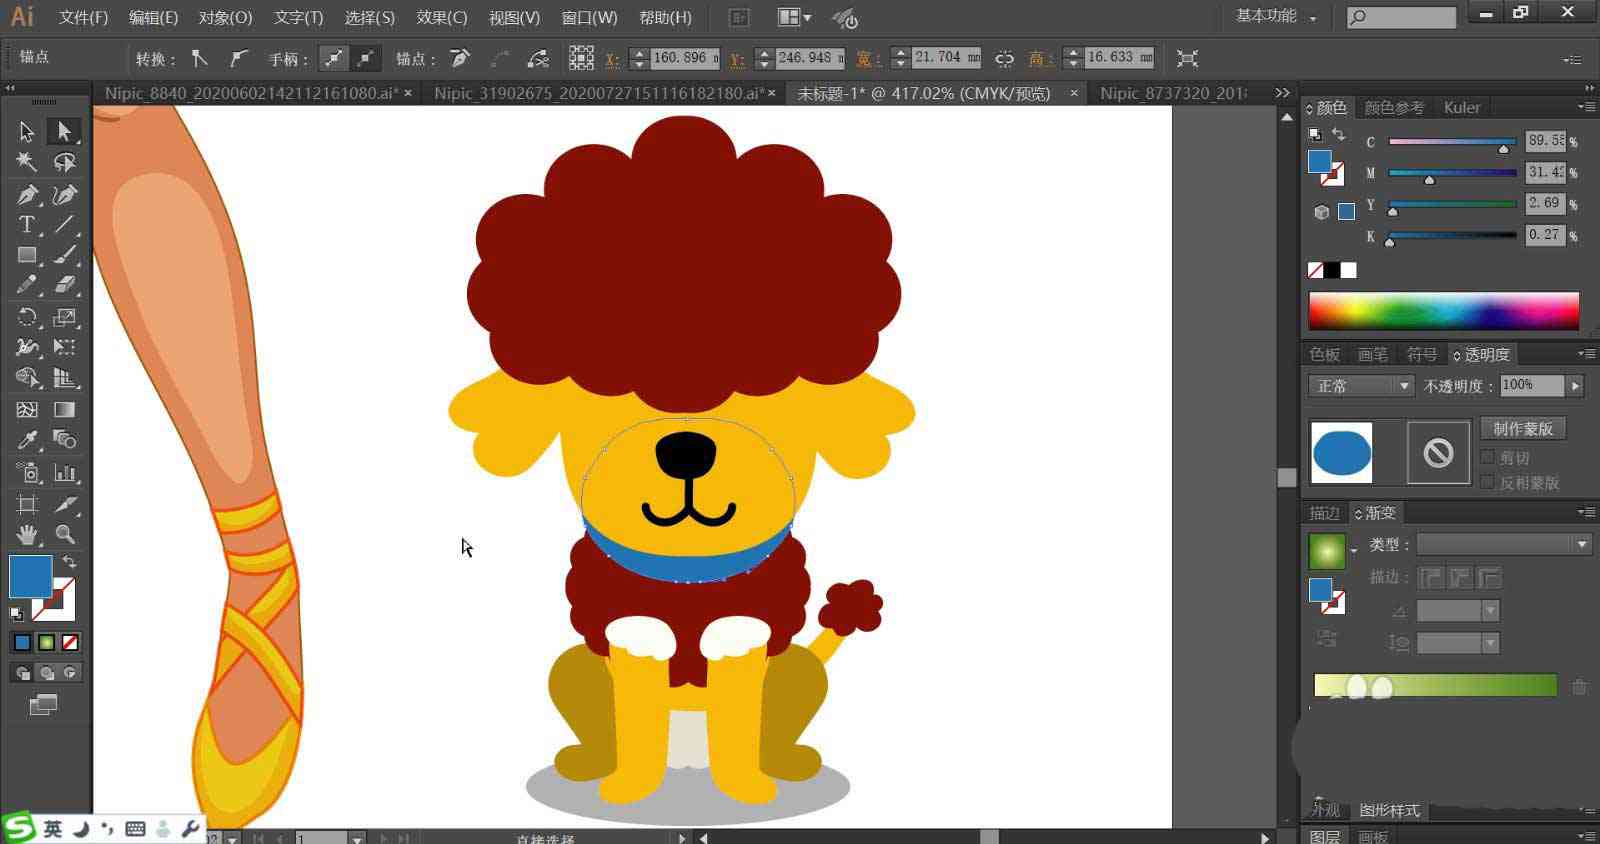This screenshot has width=1600, height=844.
Task: Open the 基本功能 workspace dropdown
Action: click(1276, 16)
